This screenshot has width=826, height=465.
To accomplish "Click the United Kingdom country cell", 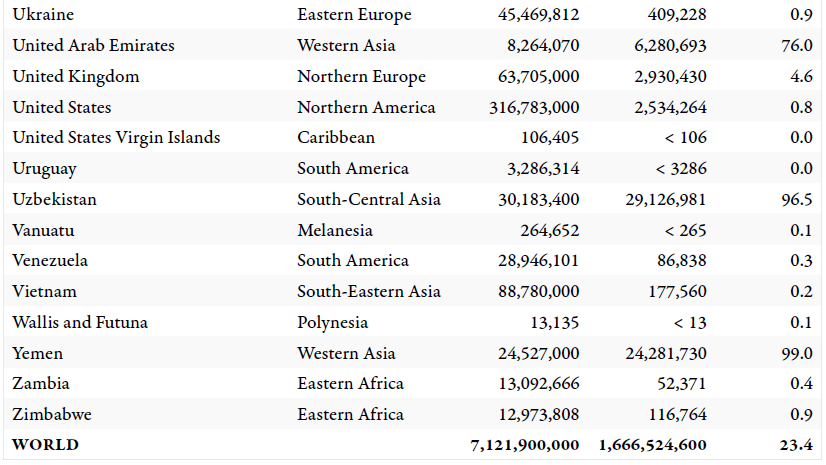I will [76, 76].
